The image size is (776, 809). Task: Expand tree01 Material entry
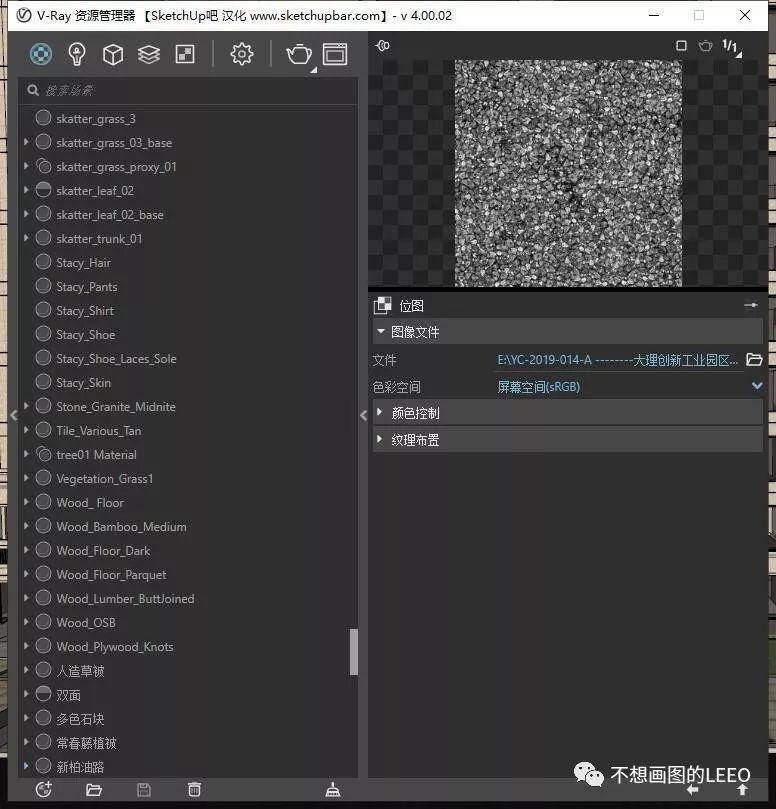coord(26,454)
